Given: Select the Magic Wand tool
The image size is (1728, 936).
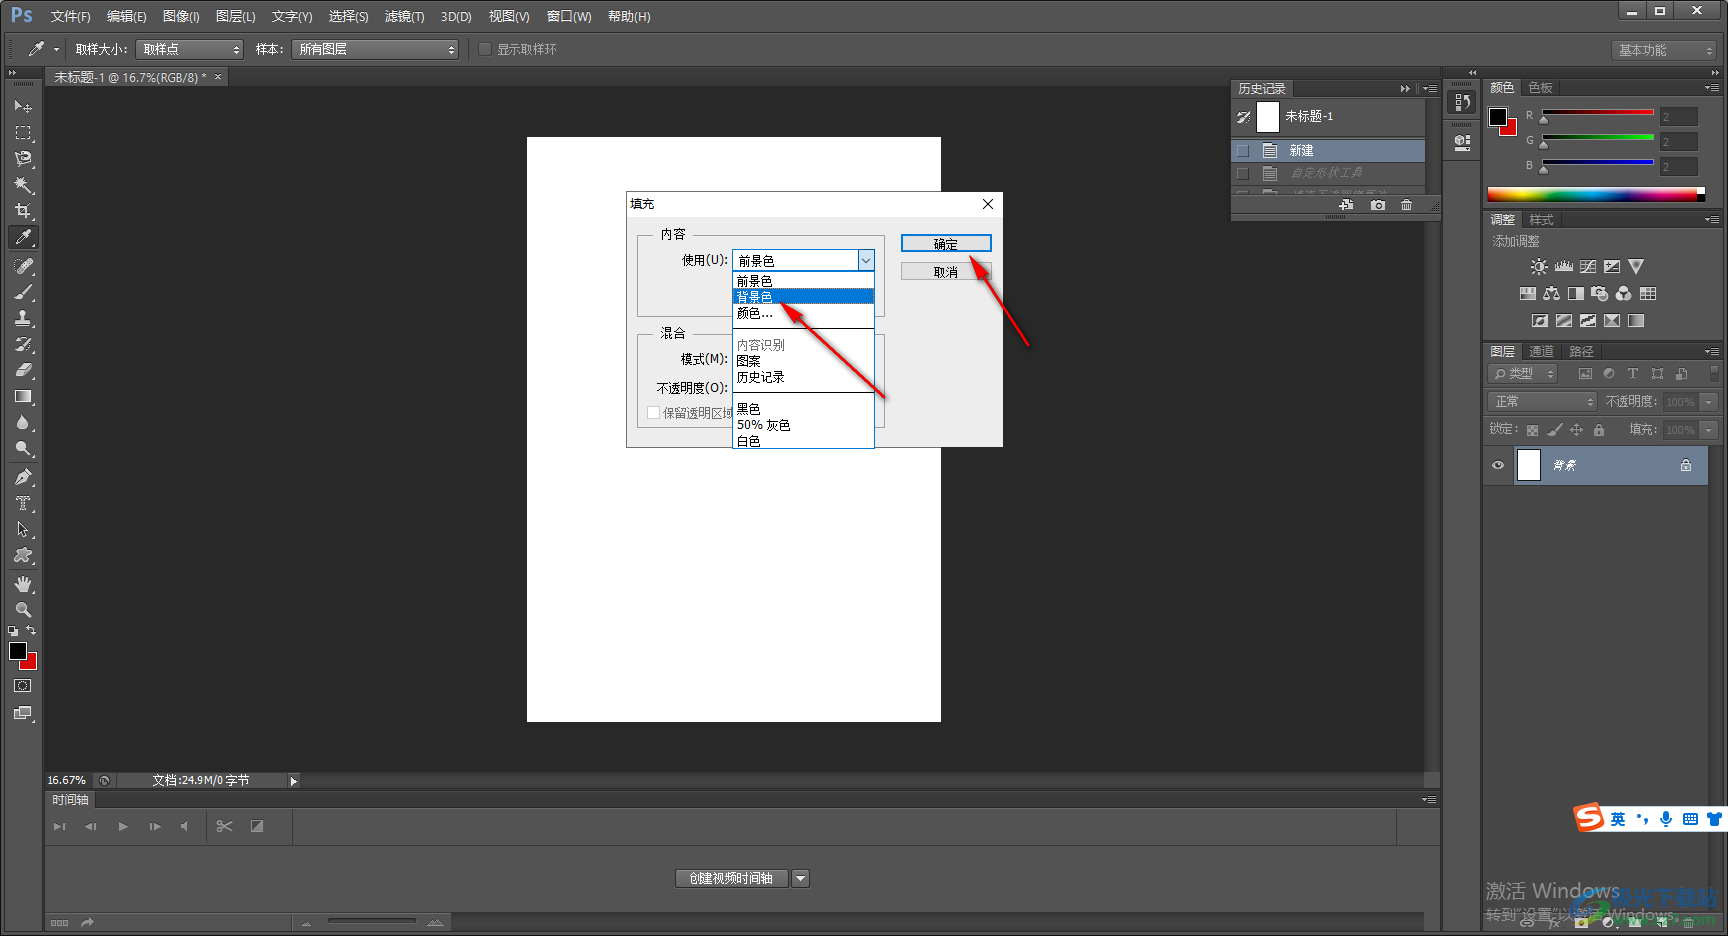Looking at the screenshot, I should tap(23, 185).
